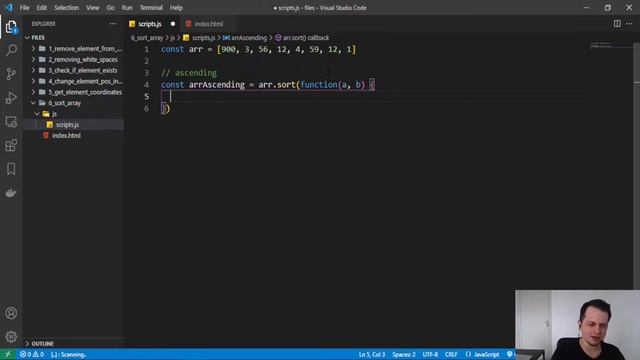
Task: Open the Search view
Action: click(11, 50)
